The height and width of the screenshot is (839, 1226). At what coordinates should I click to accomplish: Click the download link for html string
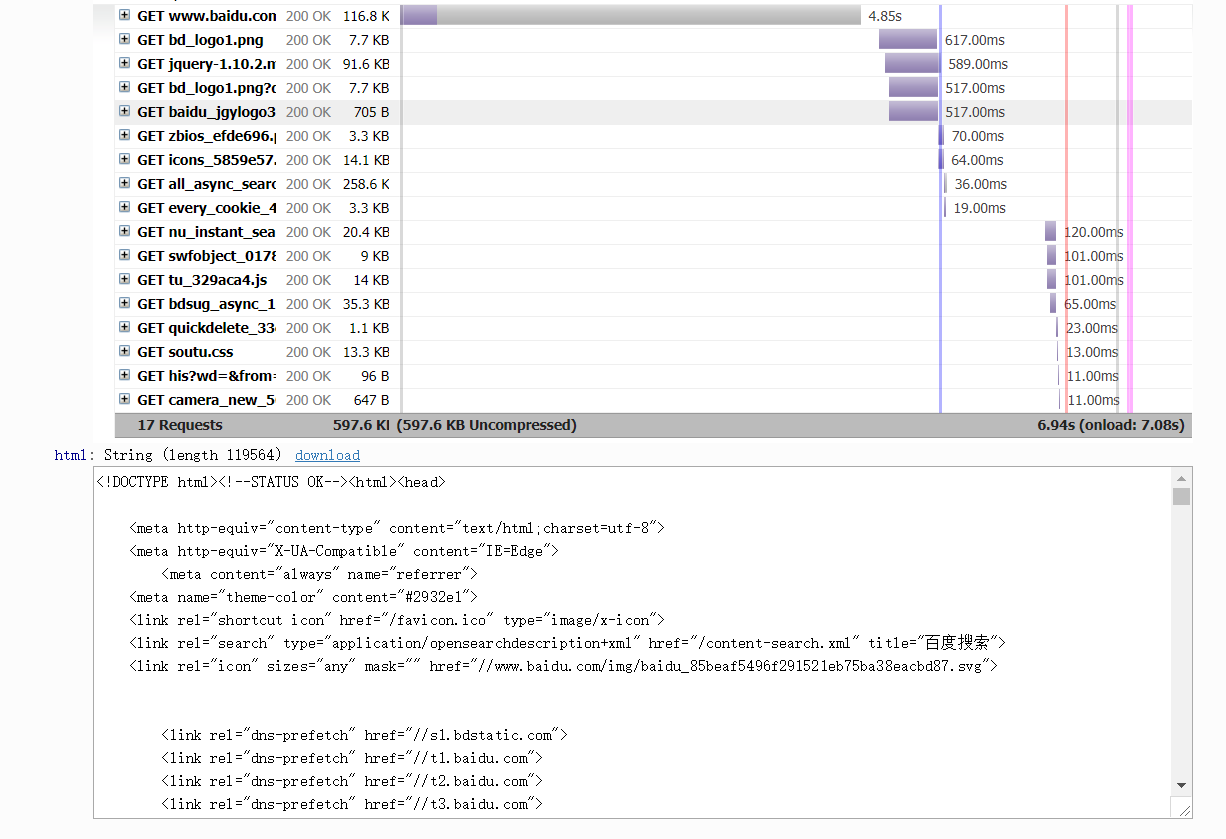[327, 455]
